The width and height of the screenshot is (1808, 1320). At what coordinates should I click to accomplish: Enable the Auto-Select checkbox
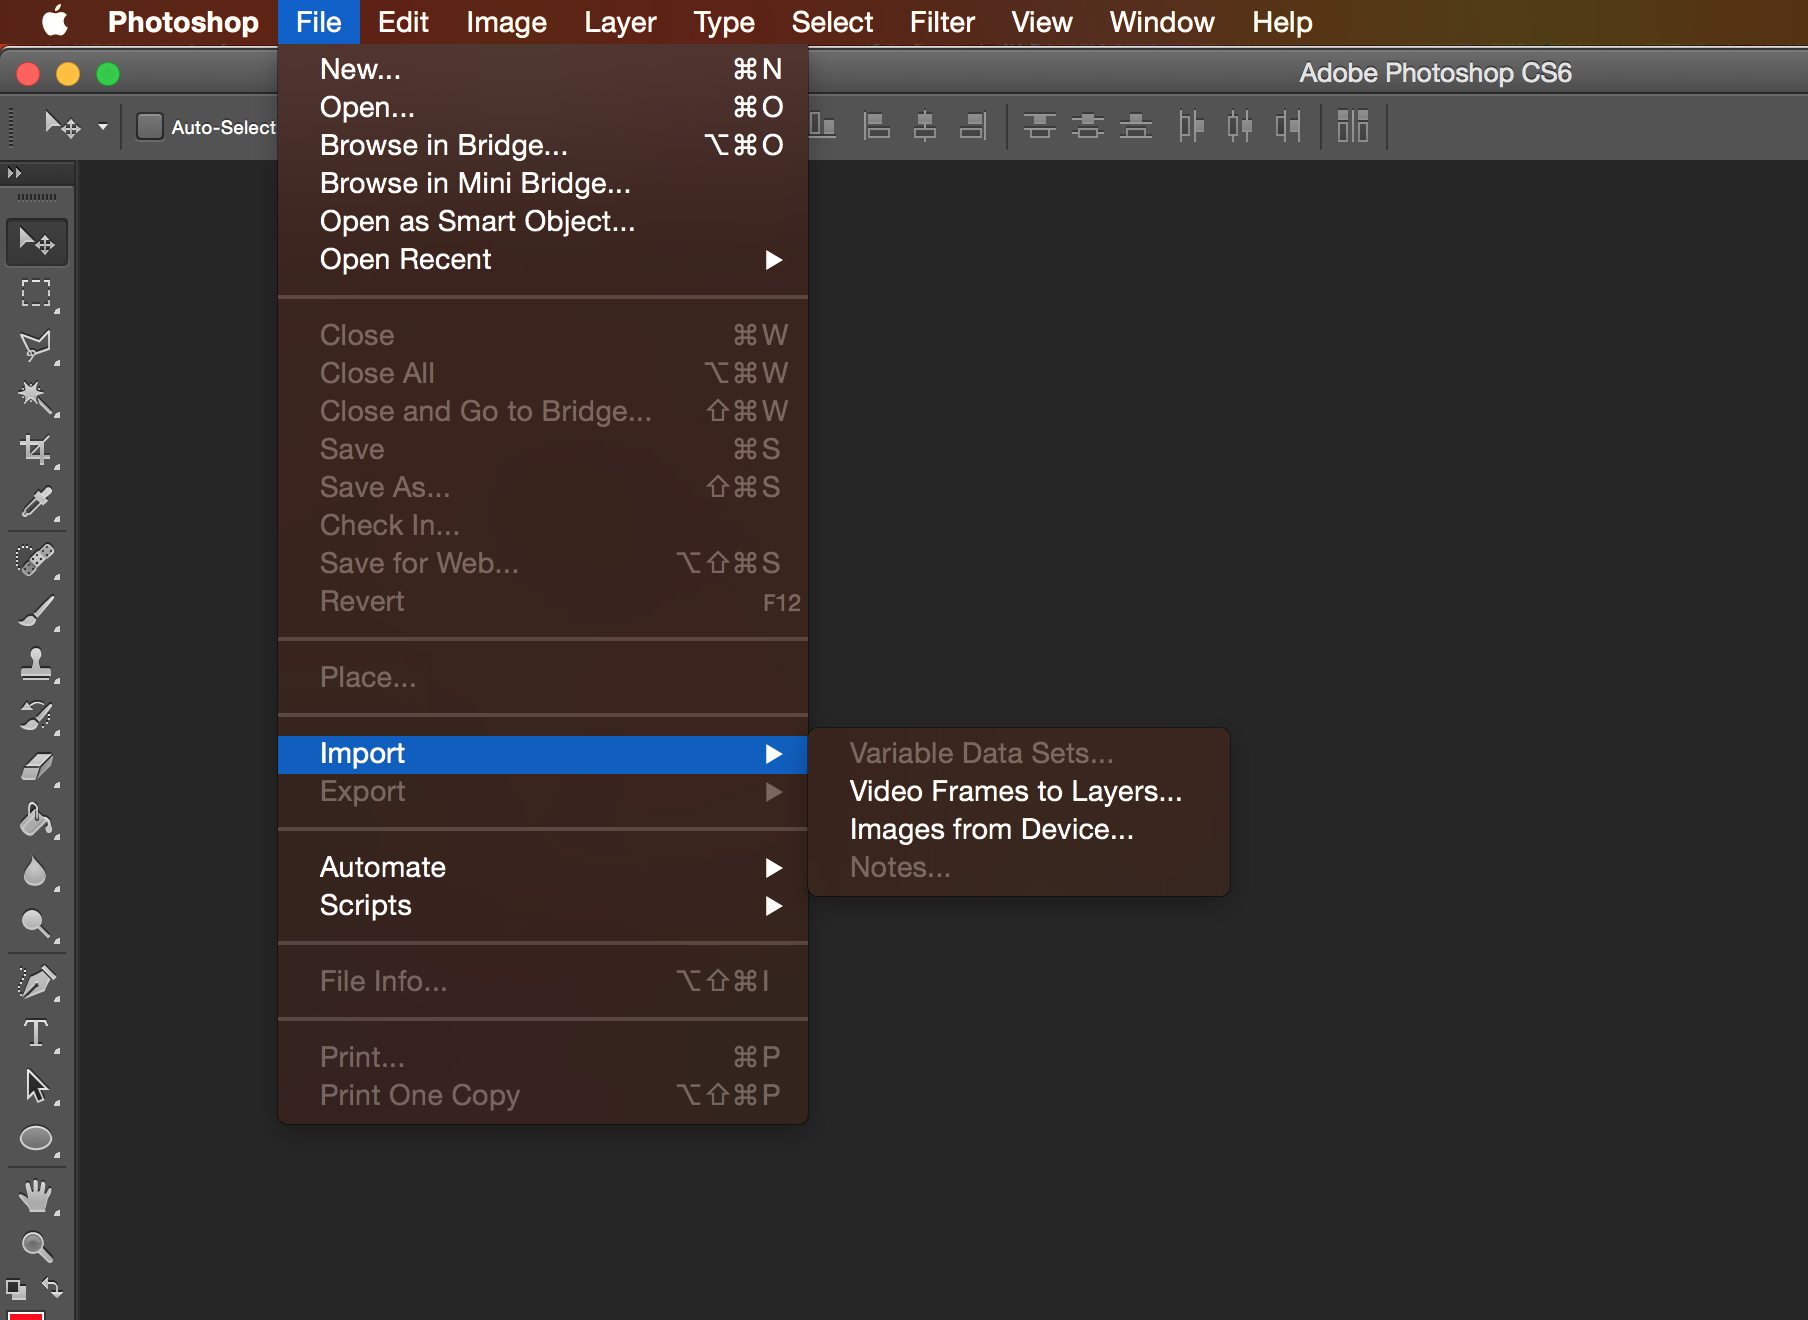click(150, 127)
